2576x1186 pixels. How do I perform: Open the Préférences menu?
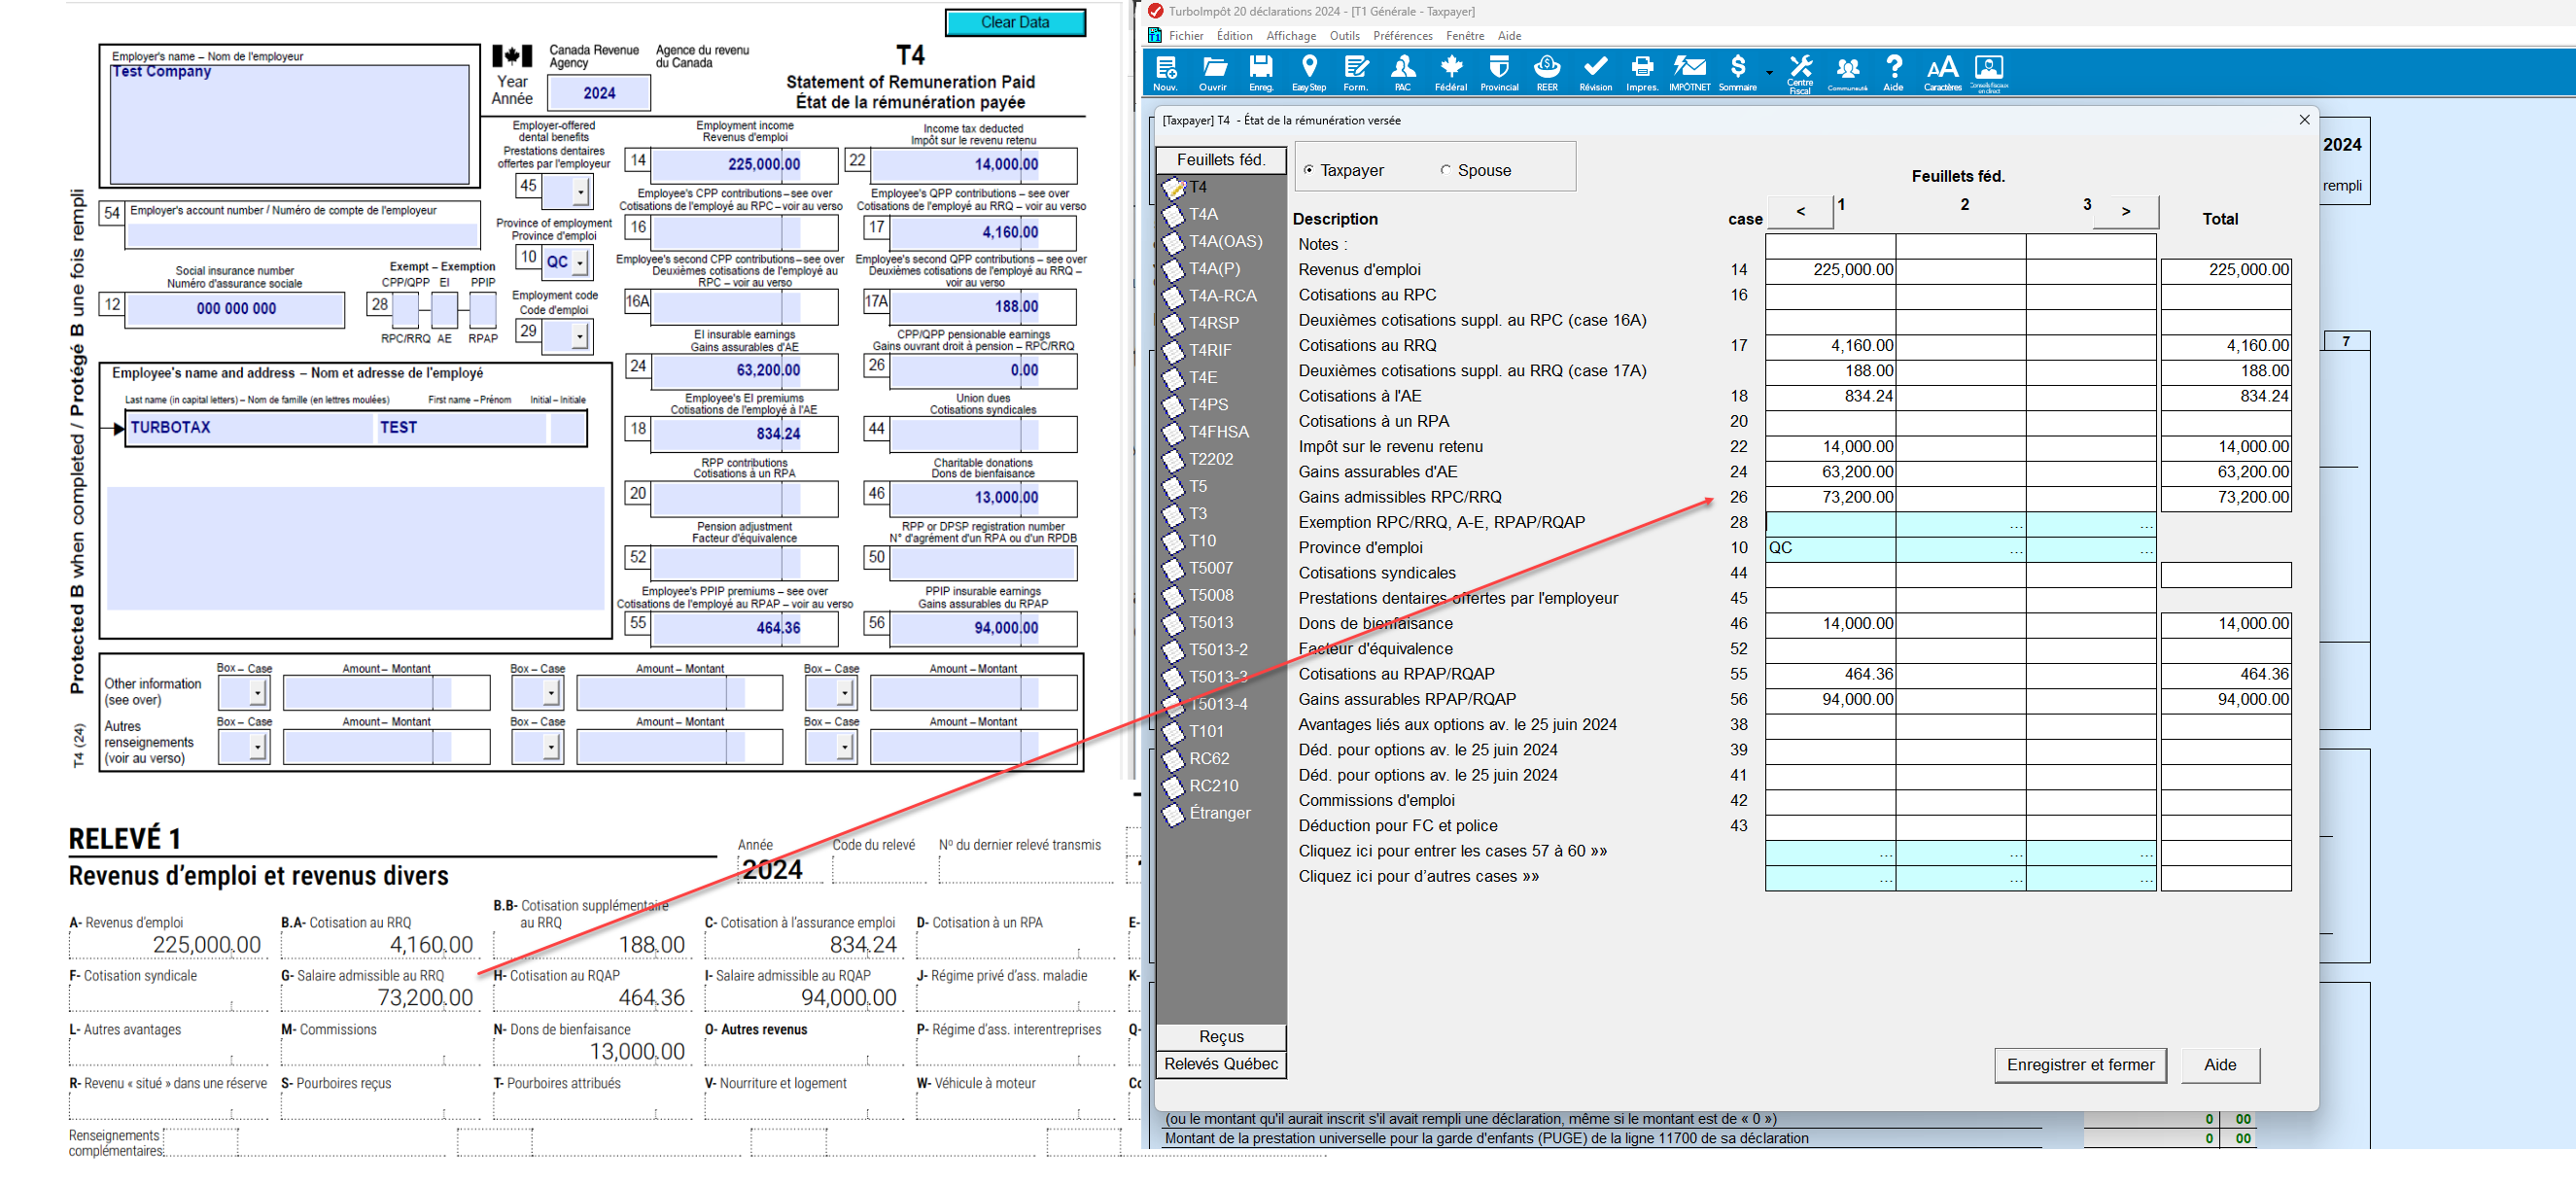click(1402, 36)
